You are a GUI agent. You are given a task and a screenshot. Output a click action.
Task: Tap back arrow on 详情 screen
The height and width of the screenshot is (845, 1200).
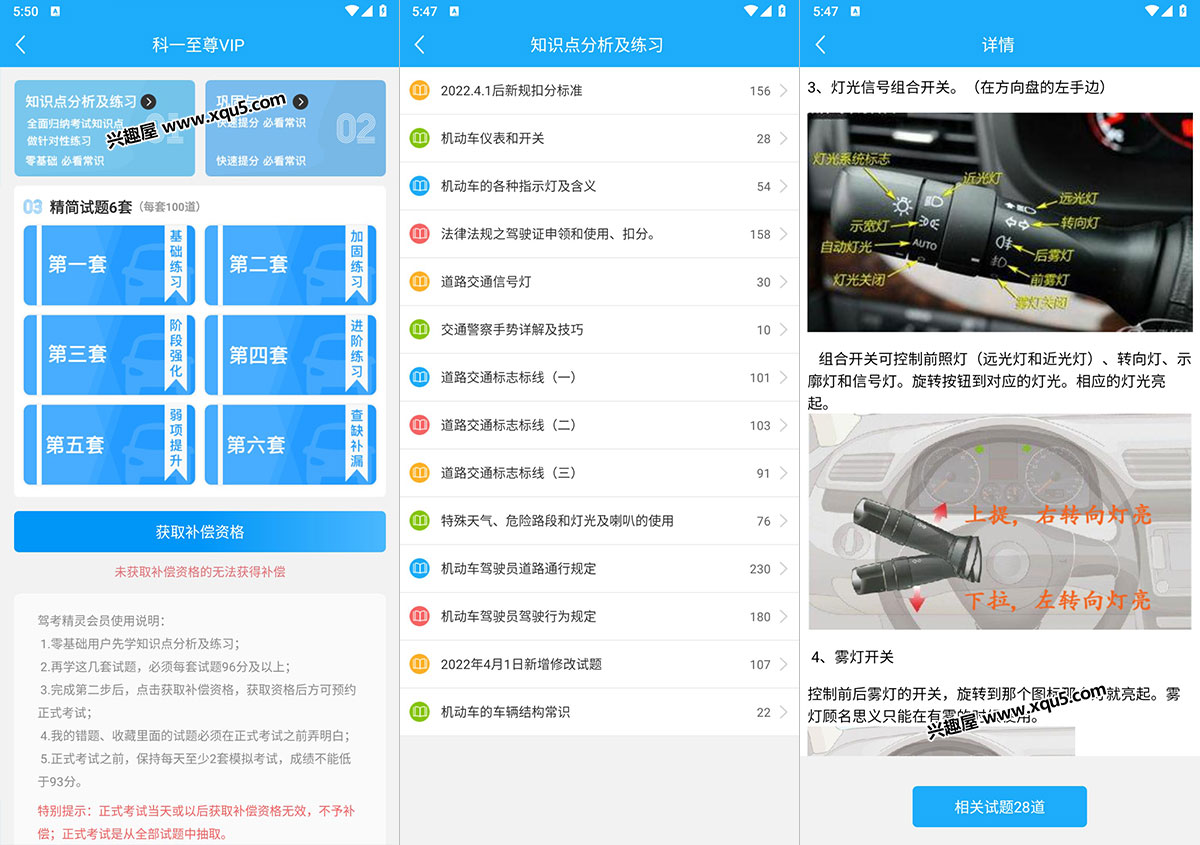pyautogui.click(x=820, y=45)
